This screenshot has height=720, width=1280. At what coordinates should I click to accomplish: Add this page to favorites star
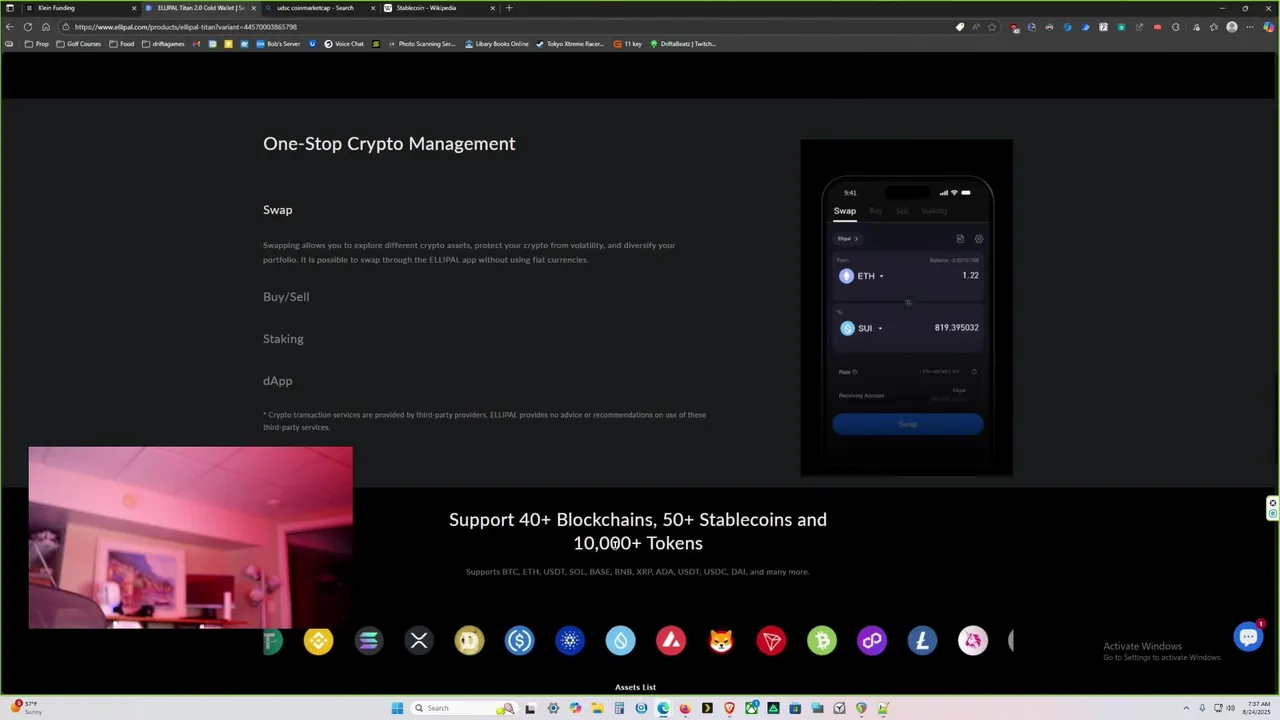tap(992, 27)
